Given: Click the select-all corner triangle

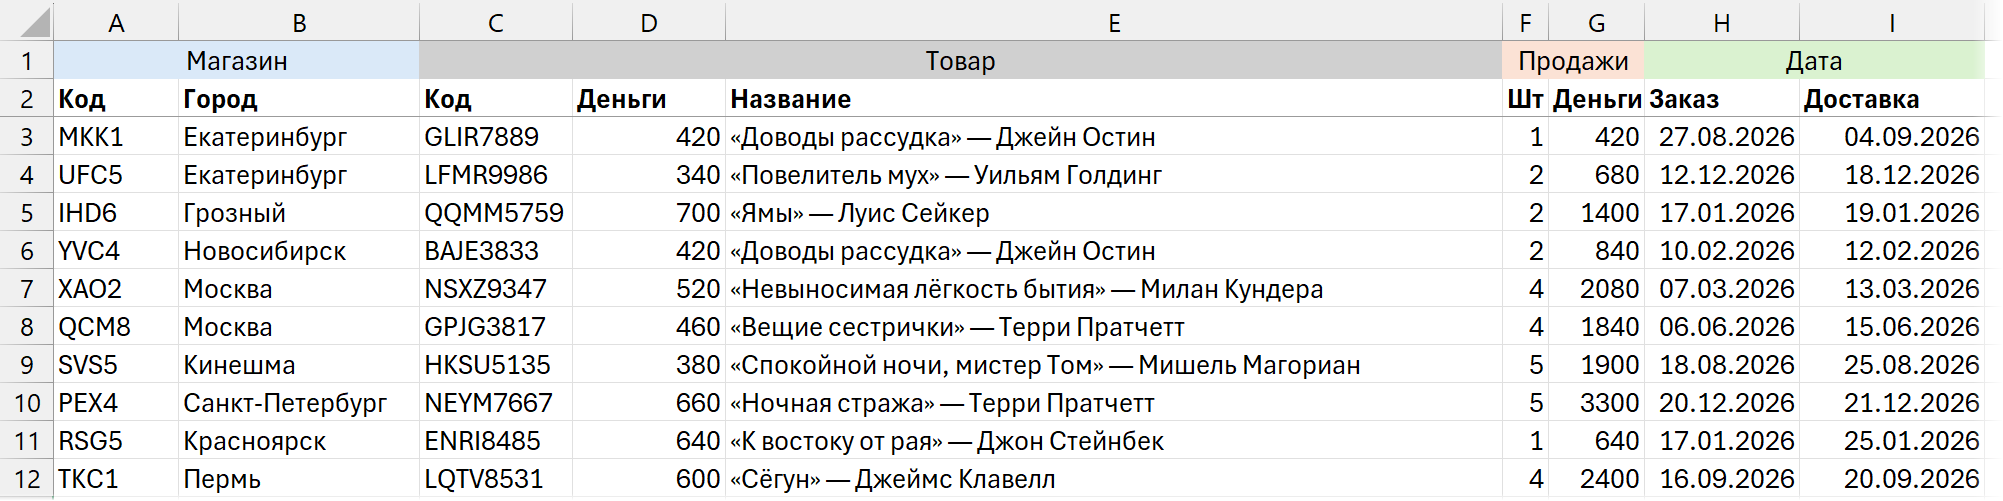Looking at the screenshot, I should (x=27, y=22).
